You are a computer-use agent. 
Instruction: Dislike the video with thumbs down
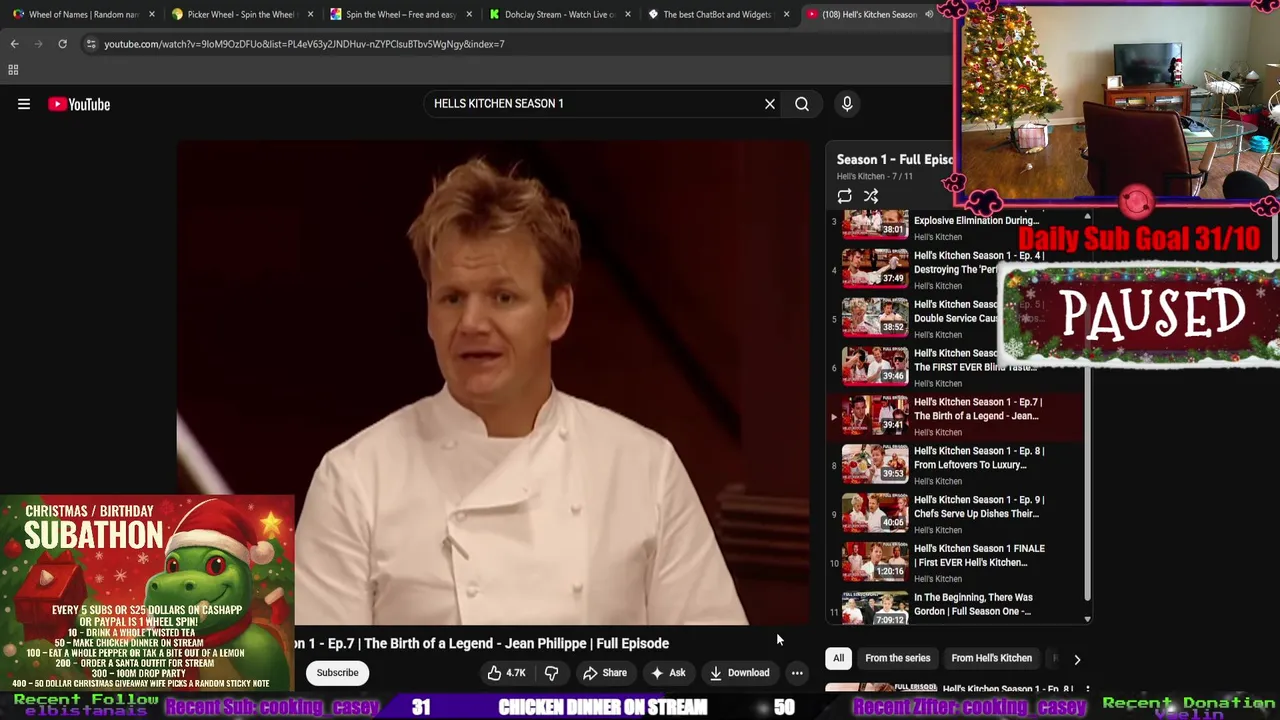click(551, 673)
